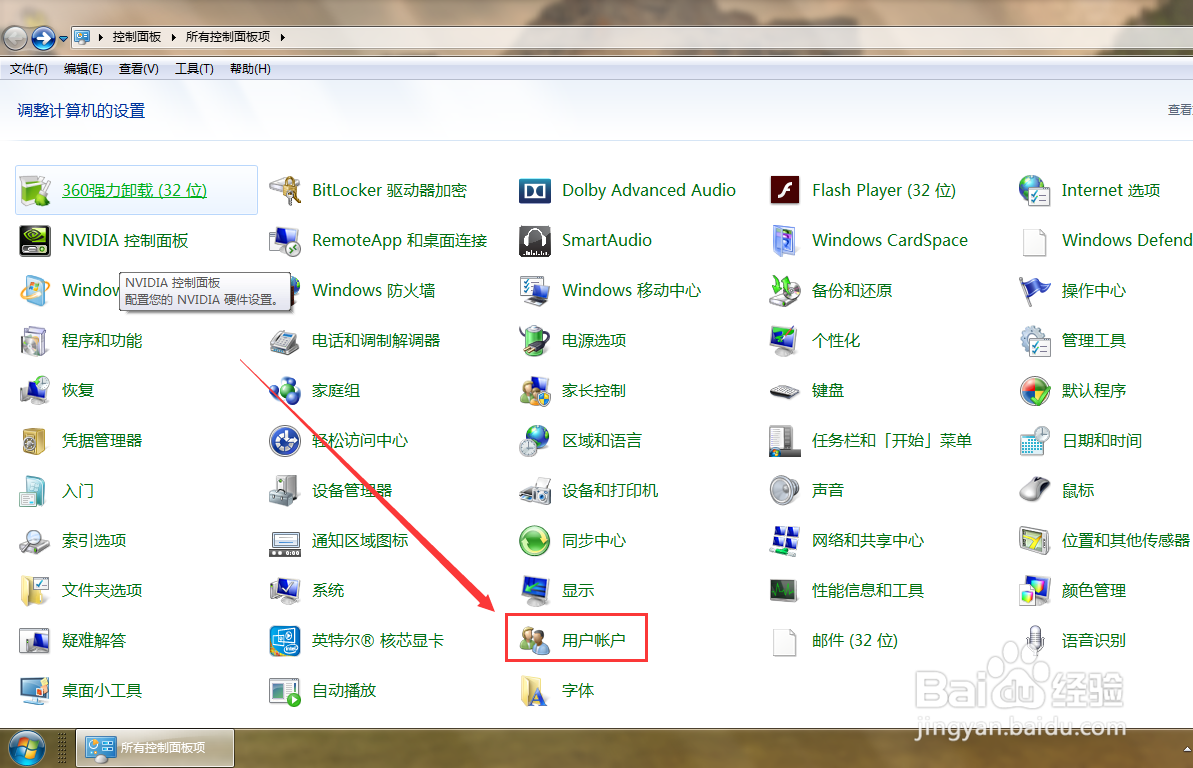Open the 备份和还原 icon
Screen dimensions: 1193x768
pyautogui.click(x=785, y=291)
